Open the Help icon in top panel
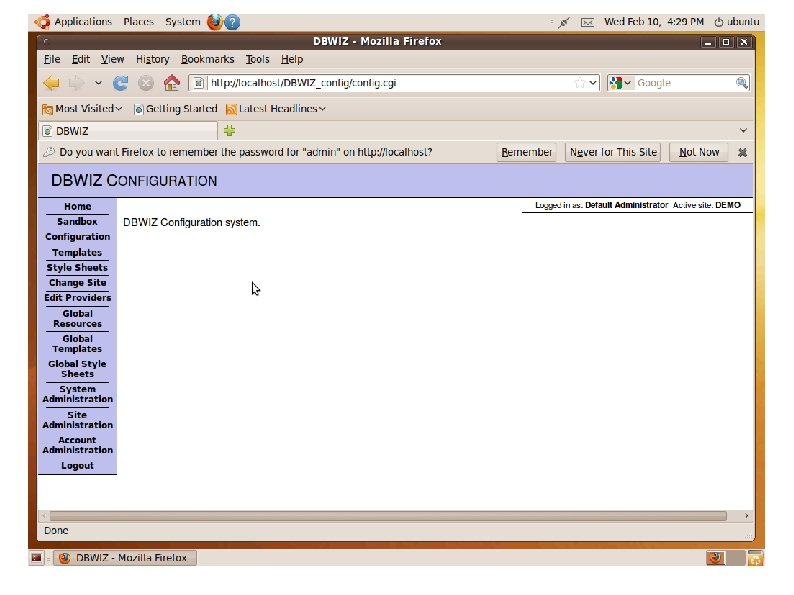Image resolution: width=794 pixels, height=595 pixels. pos(232,22)
